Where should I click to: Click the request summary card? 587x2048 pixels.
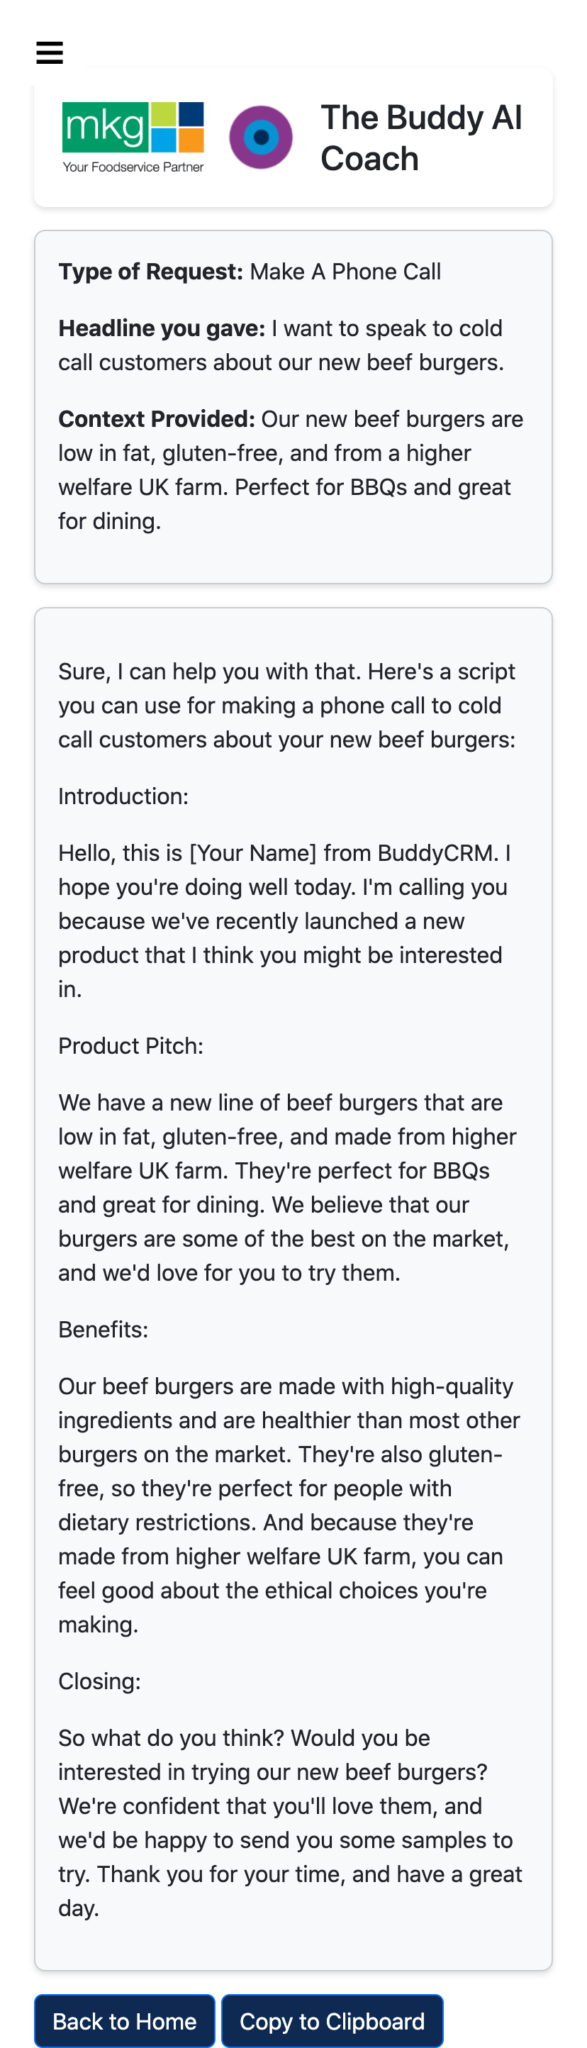[293, 407]
